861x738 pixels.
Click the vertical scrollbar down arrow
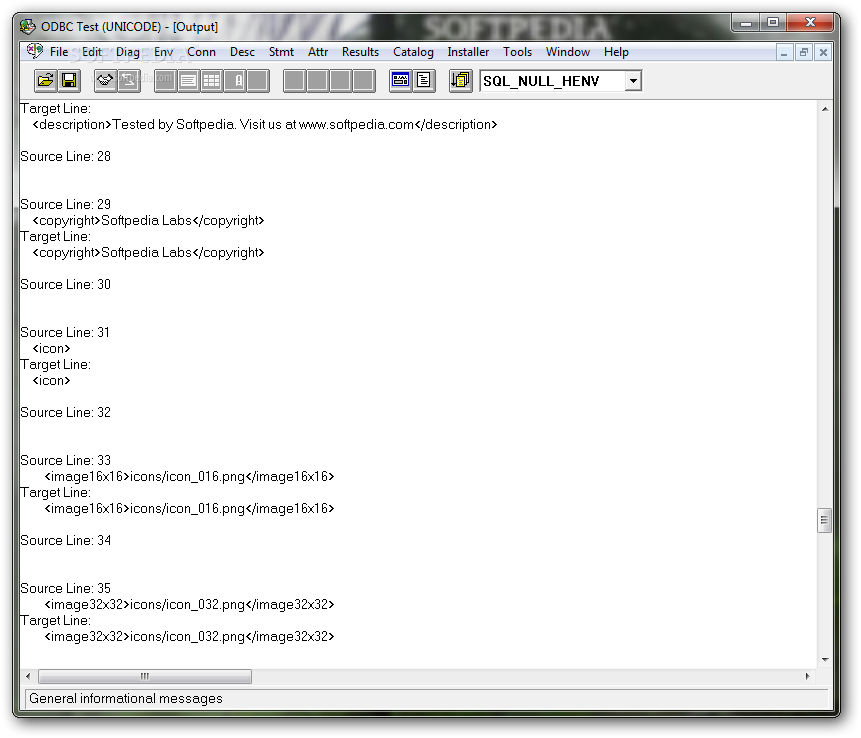[825, 659]
